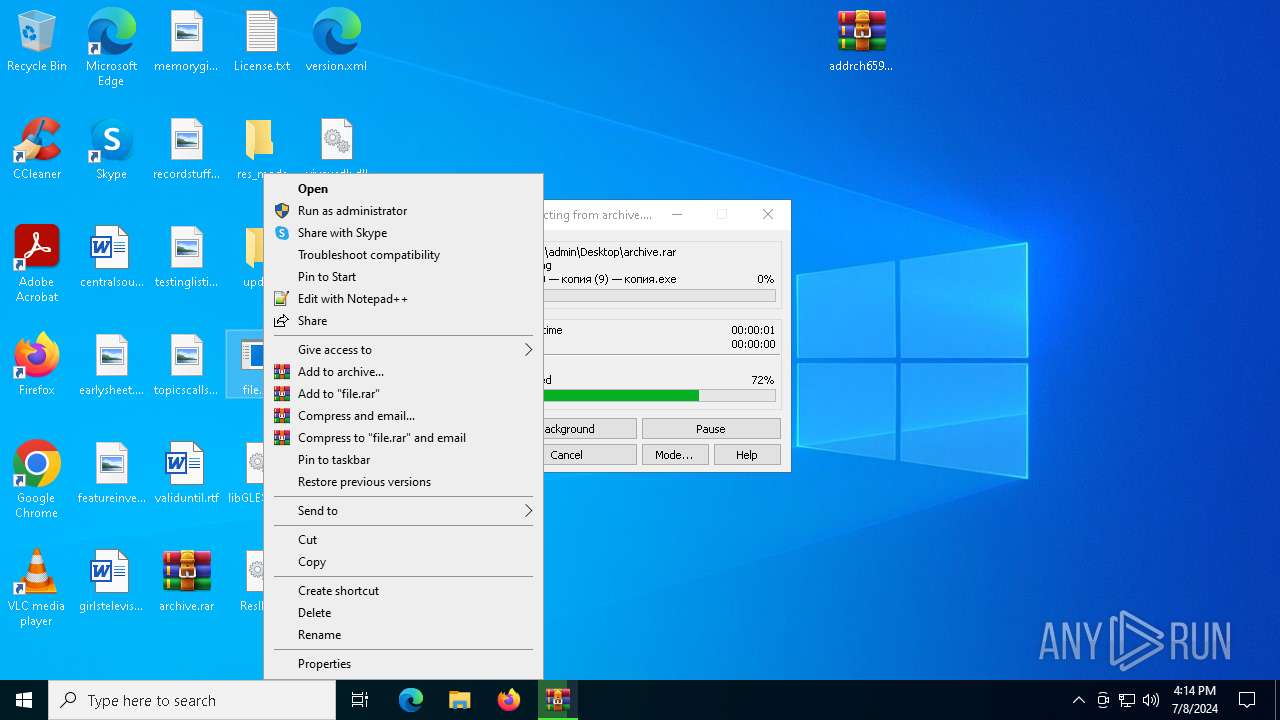Select the centralsou... Word document icon
The image size is (1280, 720).
point(111,258)
